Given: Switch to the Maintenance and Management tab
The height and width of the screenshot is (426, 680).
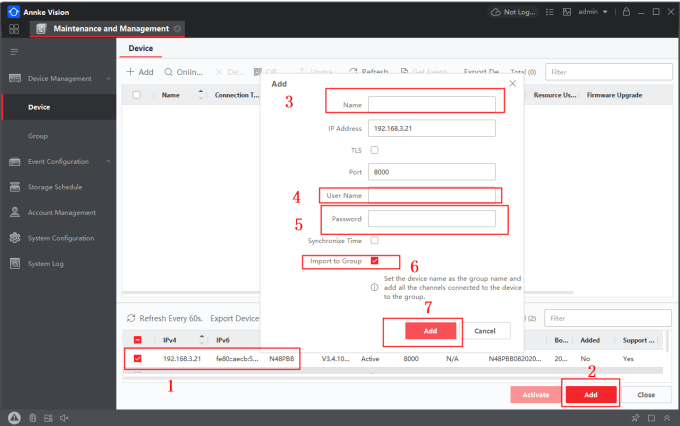Looking at the screenshot, I should pyautogui.click(x=104, y=28).
